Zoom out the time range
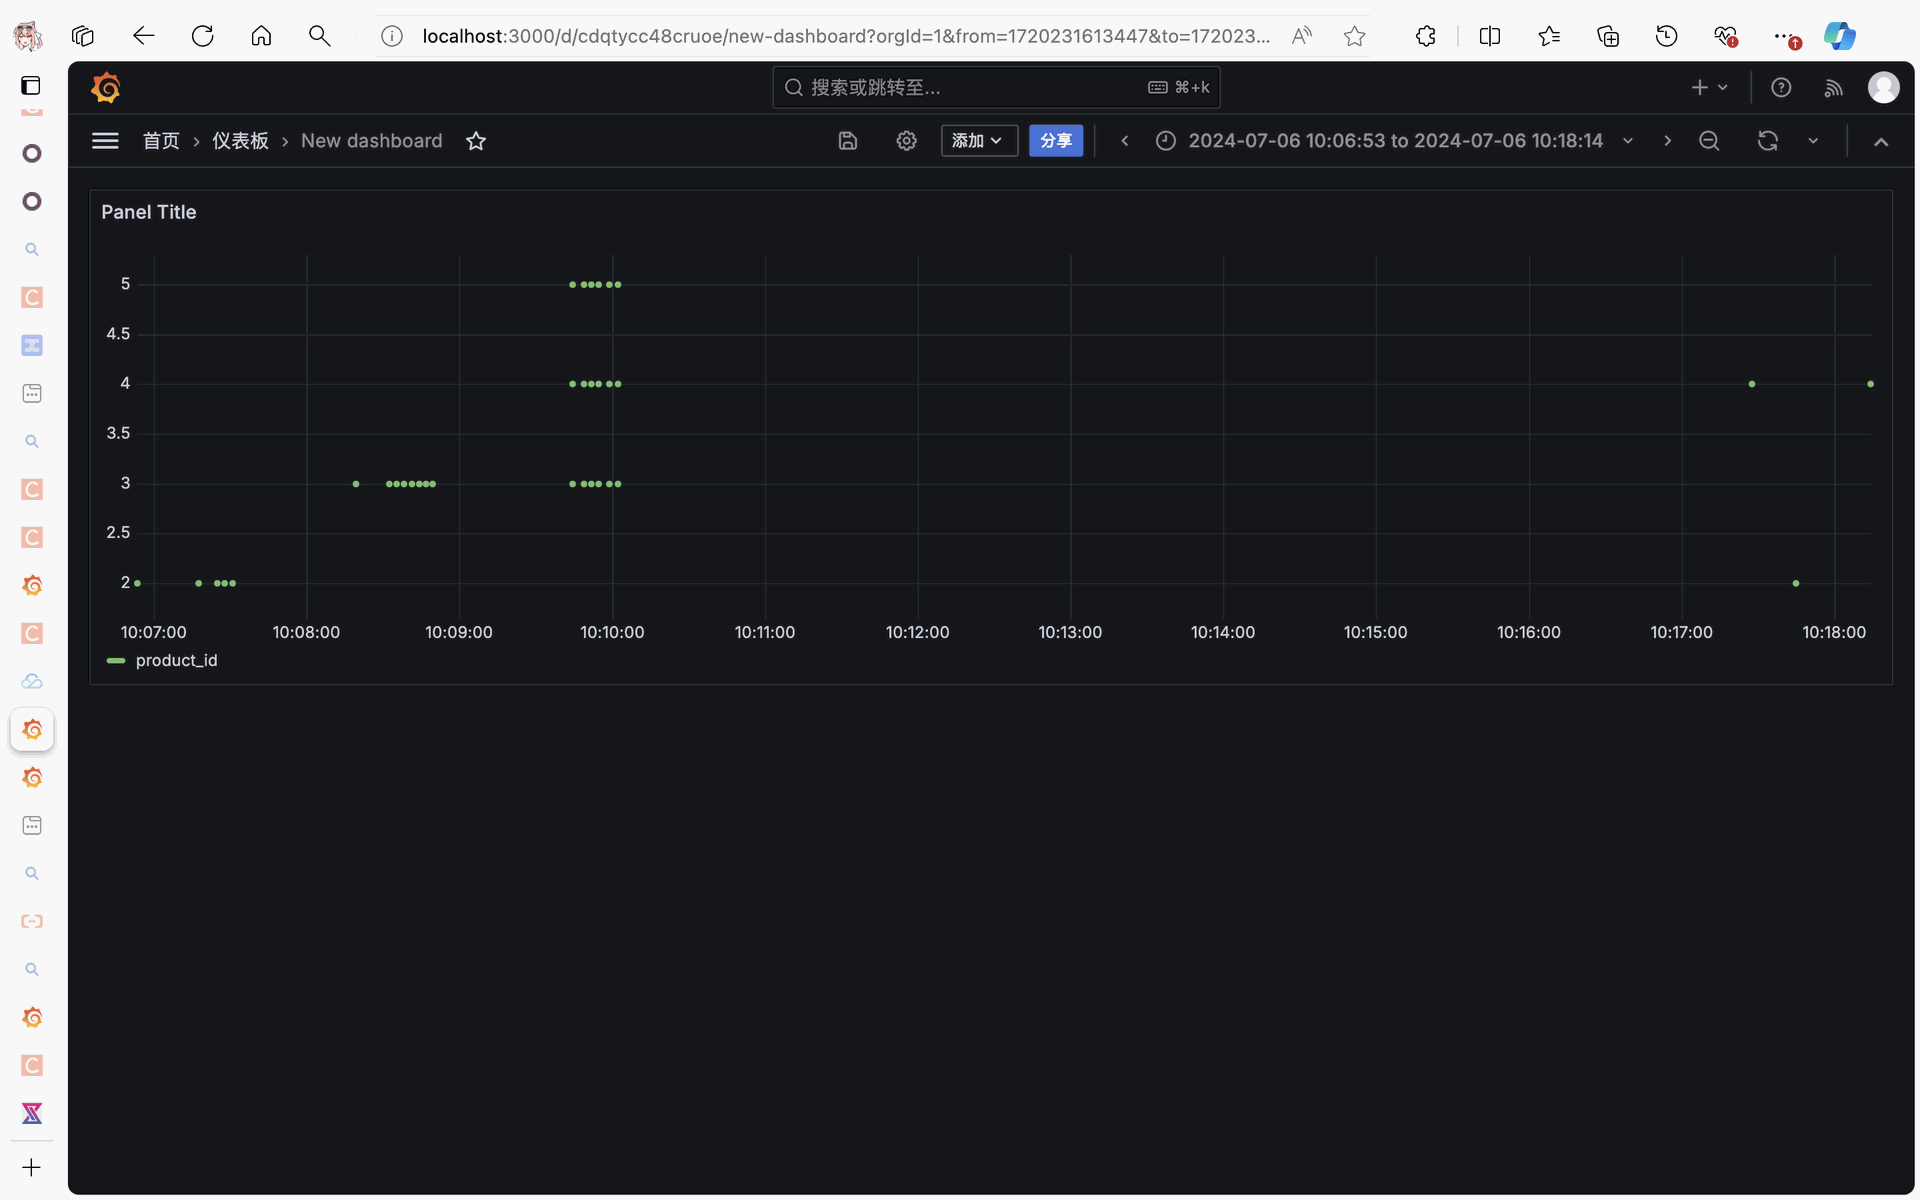 [x=1709, y=141]
